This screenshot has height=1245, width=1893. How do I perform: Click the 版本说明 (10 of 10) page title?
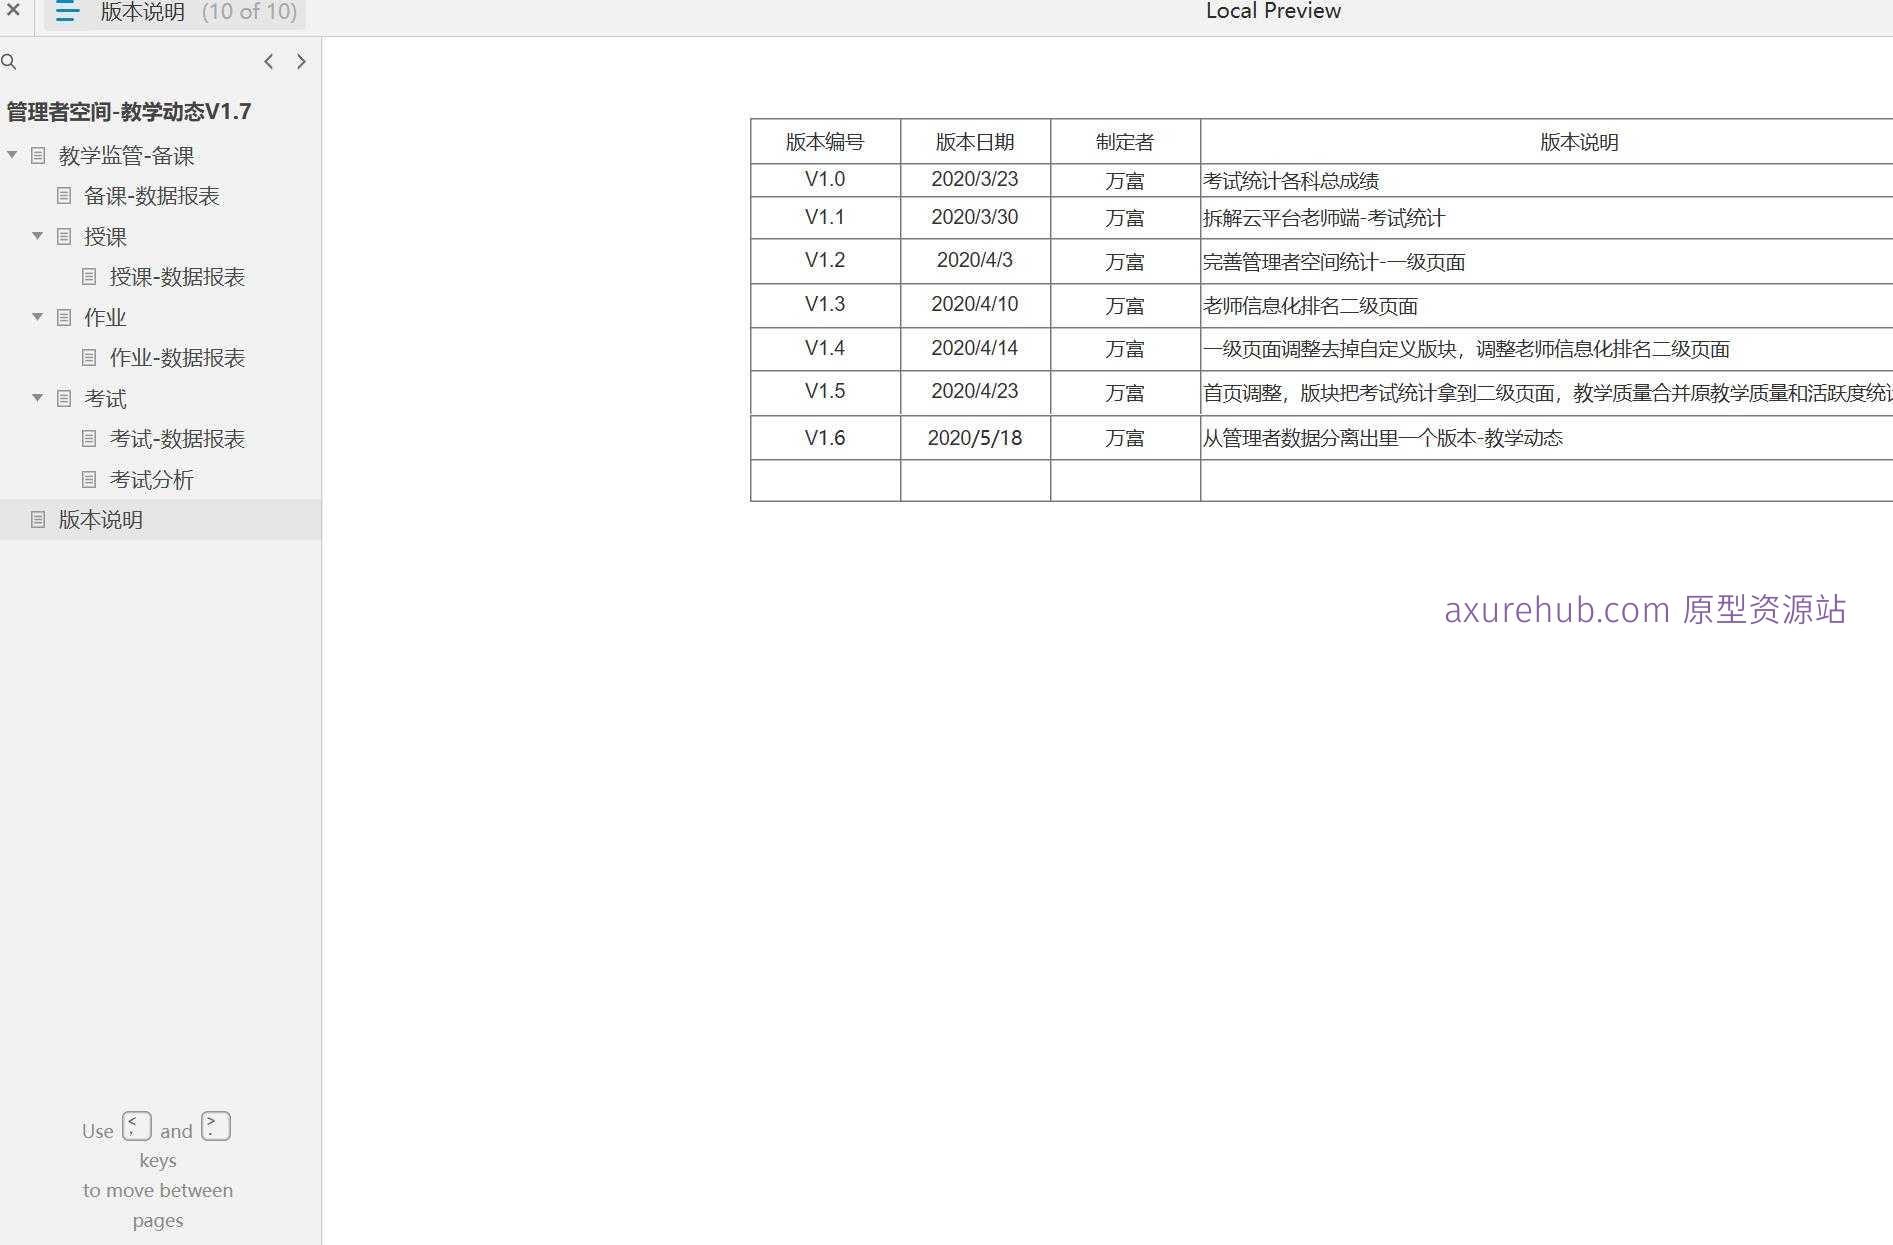click(198, 12)
